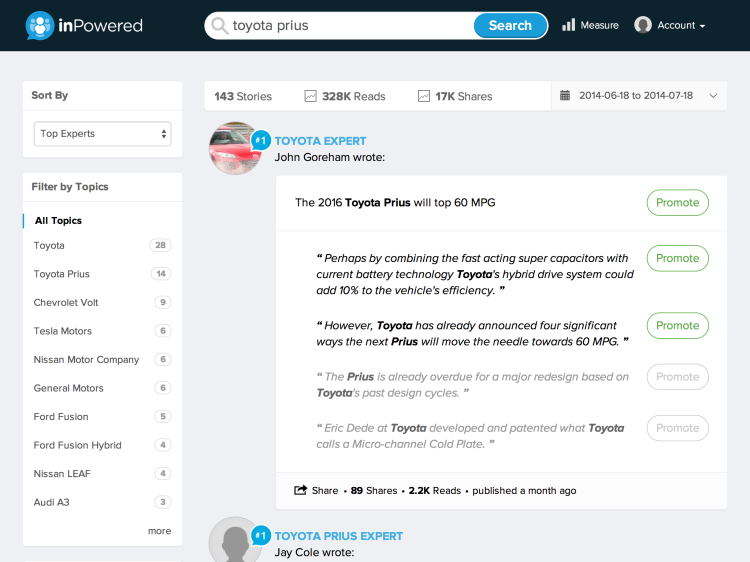The width and height of the screenshot is (750, 562).
Task: Click the 28 count badge beside Toyota
Action: click(x=160, y=245)
